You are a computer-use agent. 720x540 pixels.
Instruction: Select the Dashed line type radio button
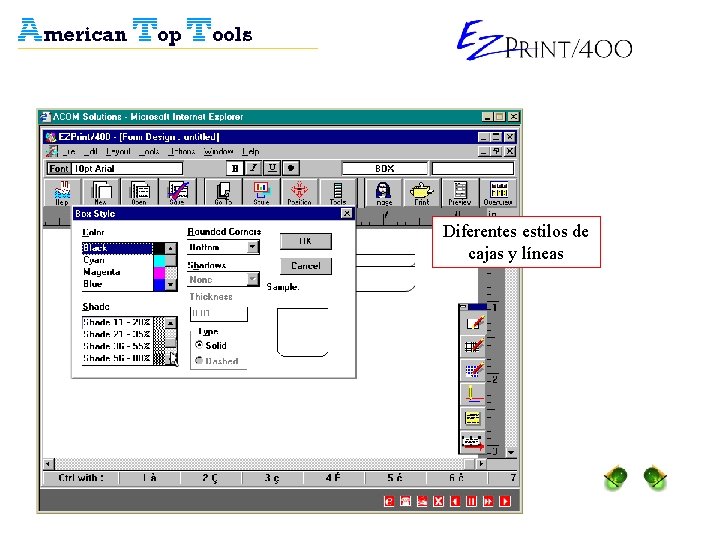tap(199, 360)
